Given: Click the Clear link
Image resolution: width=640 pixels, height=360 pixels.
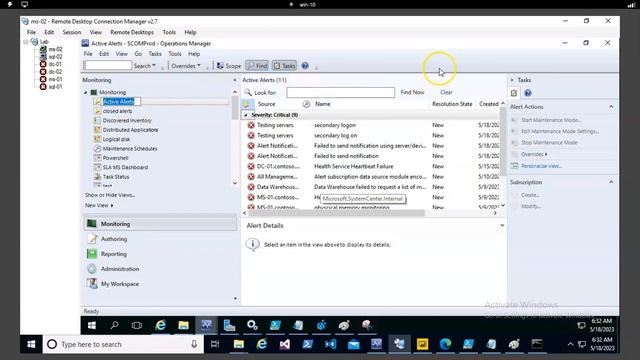Looking at the screenshot, I should click(446, 92).
